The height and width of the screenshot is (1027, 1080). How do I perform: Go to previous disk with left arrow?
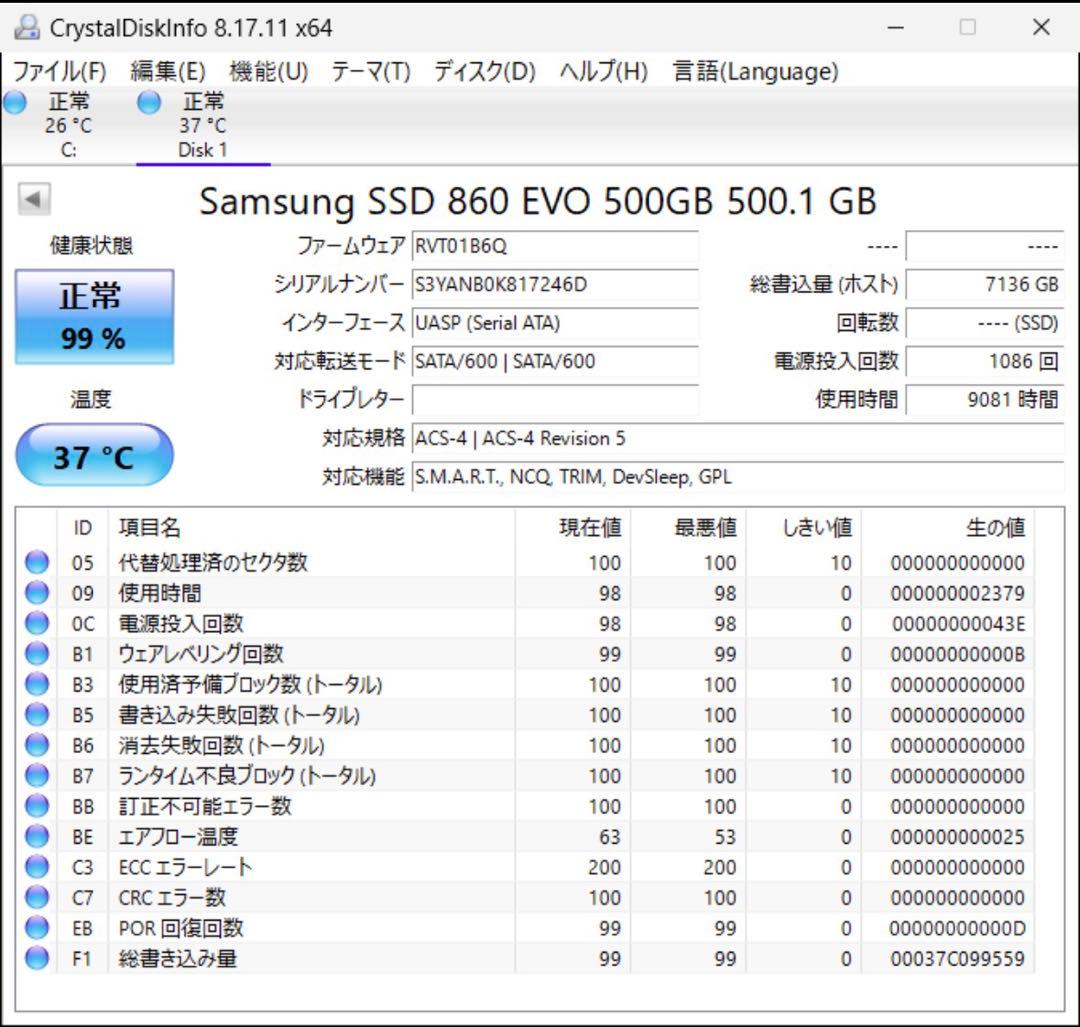pyautogui.click(x=34, y=199)
